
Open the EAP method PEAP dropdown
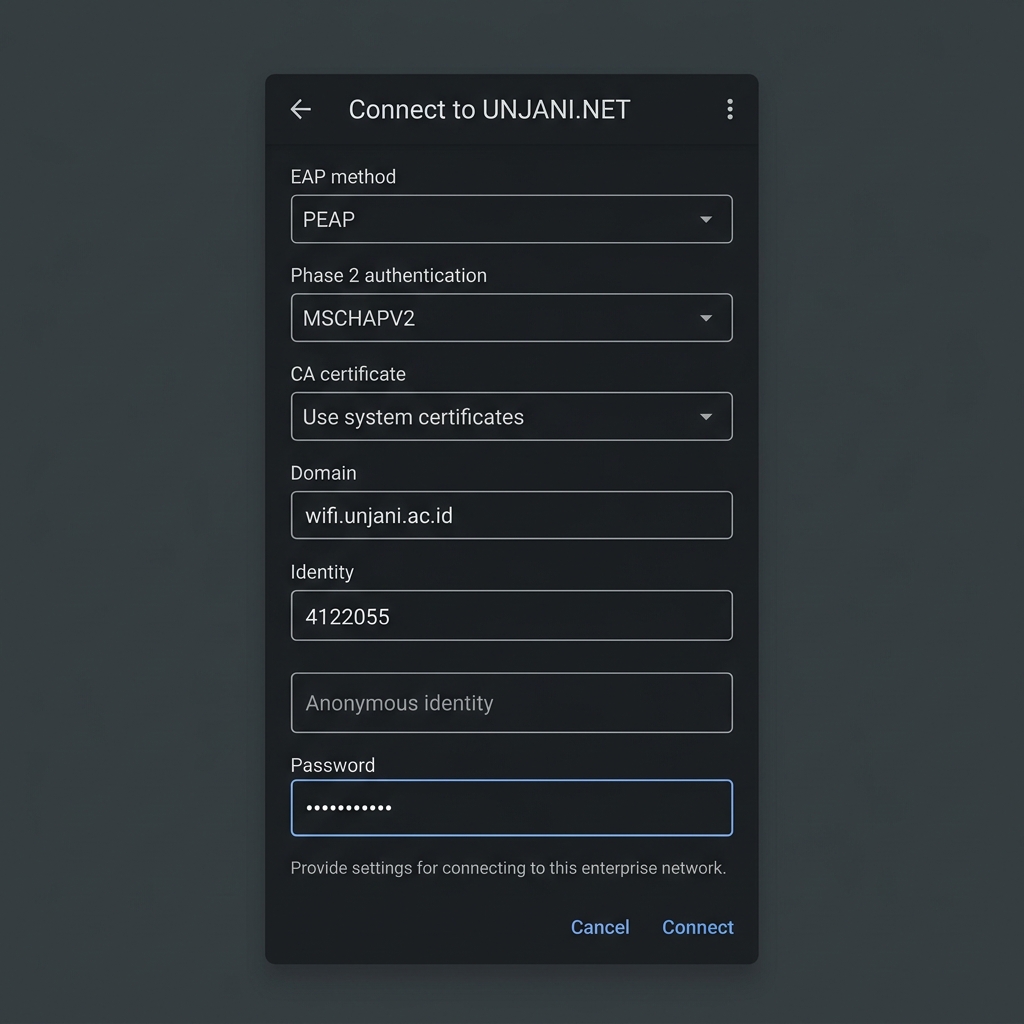click(511, 219)
